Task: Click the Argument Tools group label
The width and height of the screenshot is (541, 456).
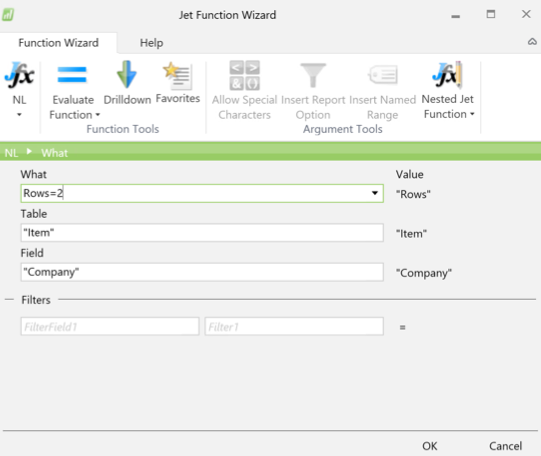Action: click(343, 129)
